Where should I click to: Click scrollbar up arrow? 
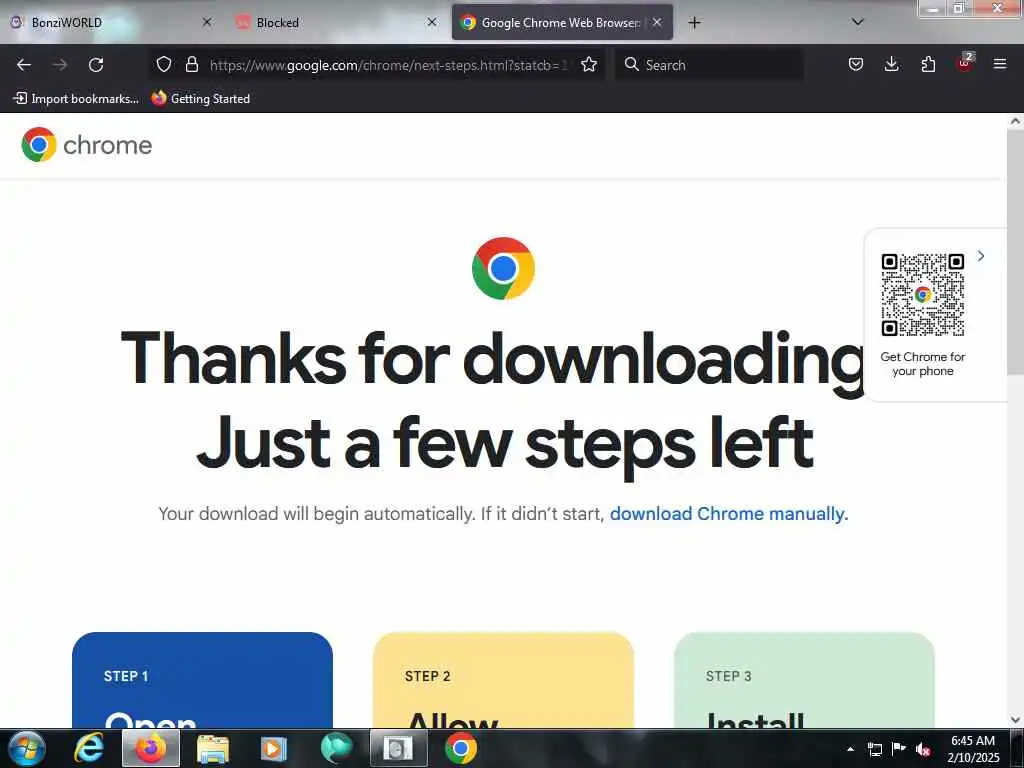click(x=1016, y=121)
